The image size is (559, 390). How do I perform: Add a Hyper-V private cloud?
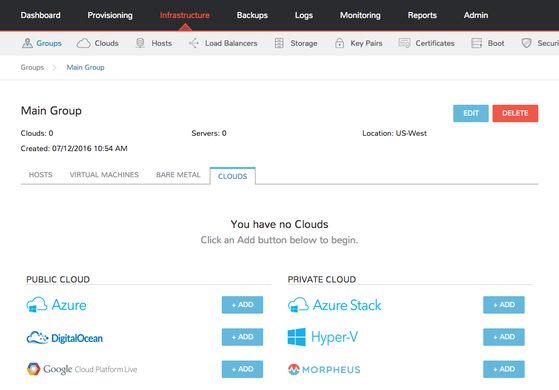point(504,337)
